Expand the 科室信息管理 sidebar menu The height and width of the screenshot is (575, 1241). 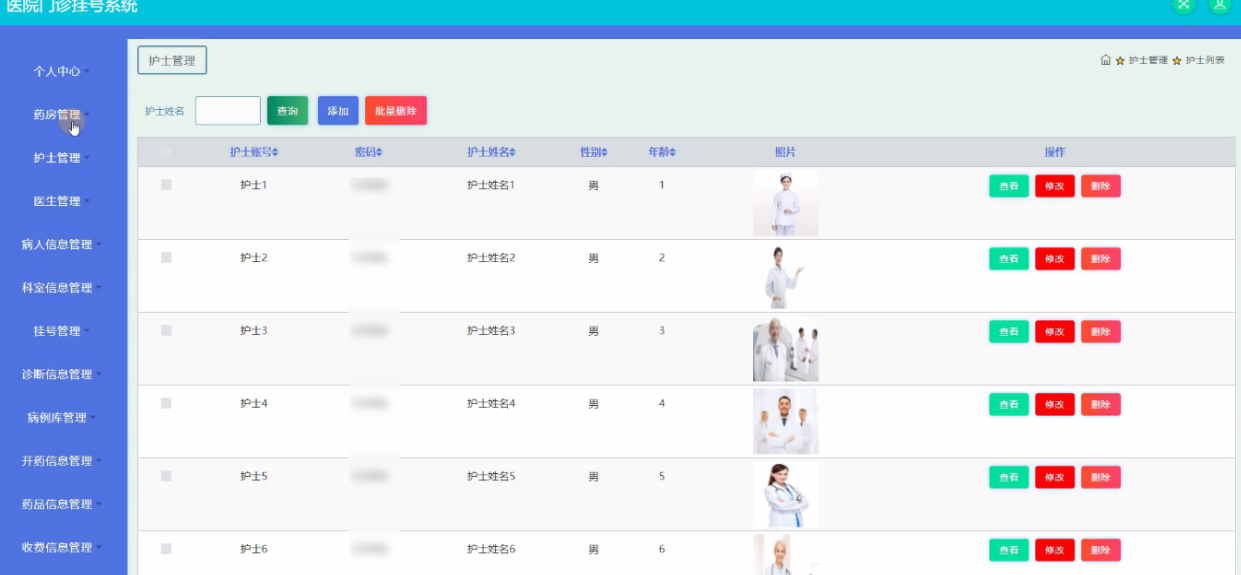click(63, 288)
